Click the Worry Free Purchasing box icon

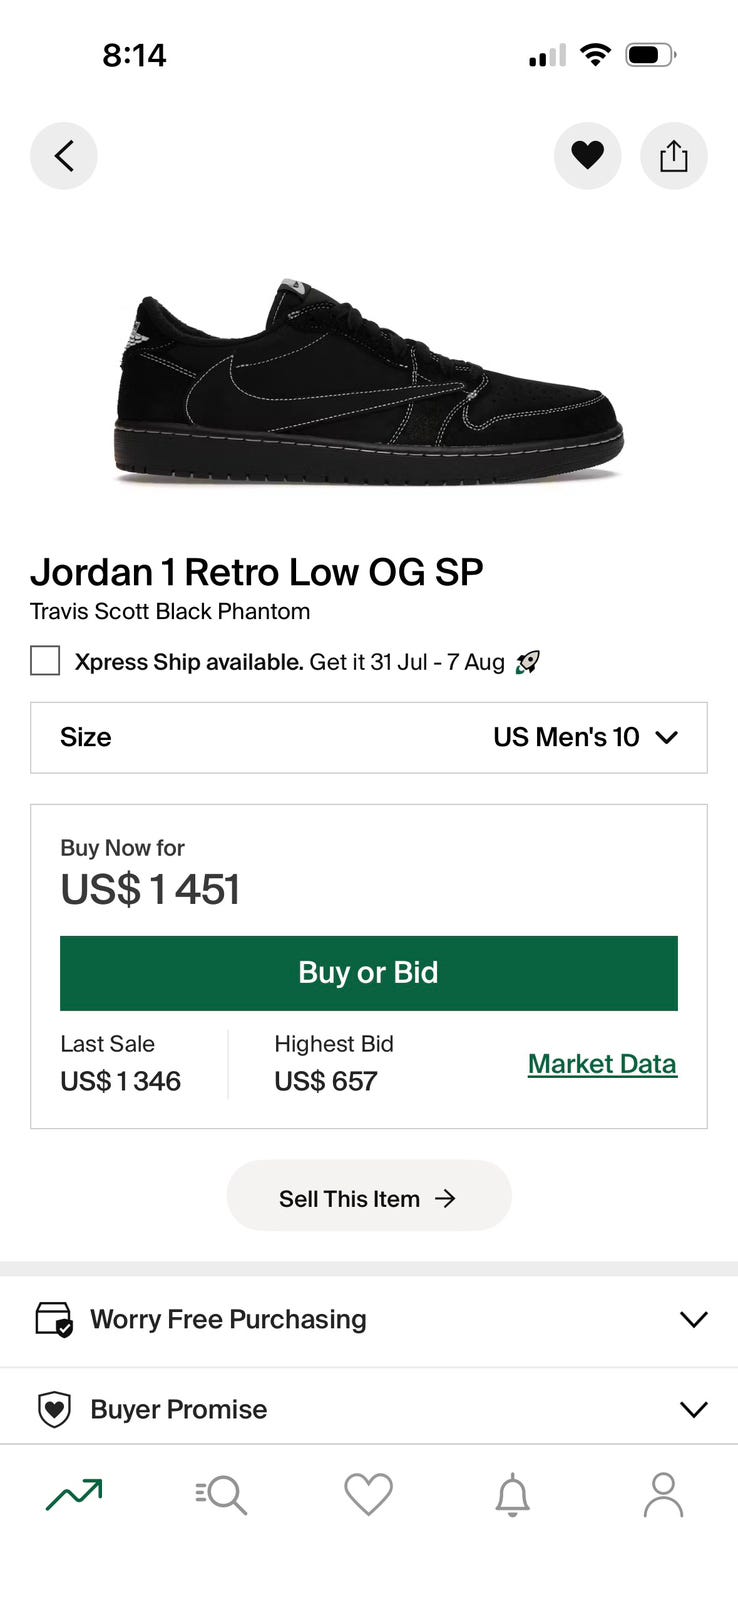coord(54,1319)
